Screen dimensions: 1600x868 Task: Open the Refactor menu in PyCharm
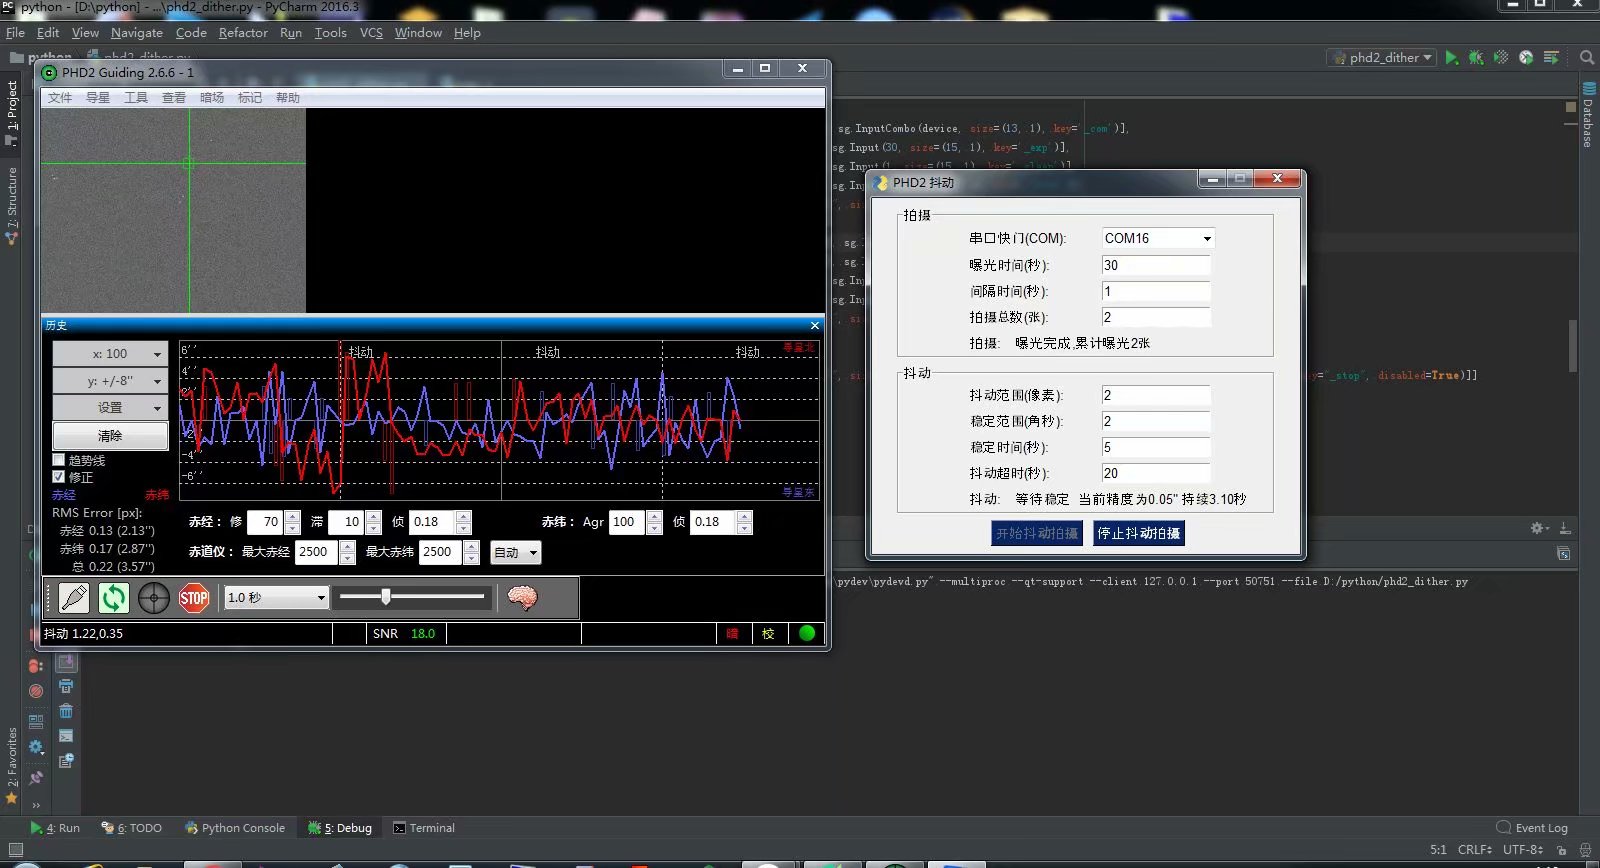point(243,33)
